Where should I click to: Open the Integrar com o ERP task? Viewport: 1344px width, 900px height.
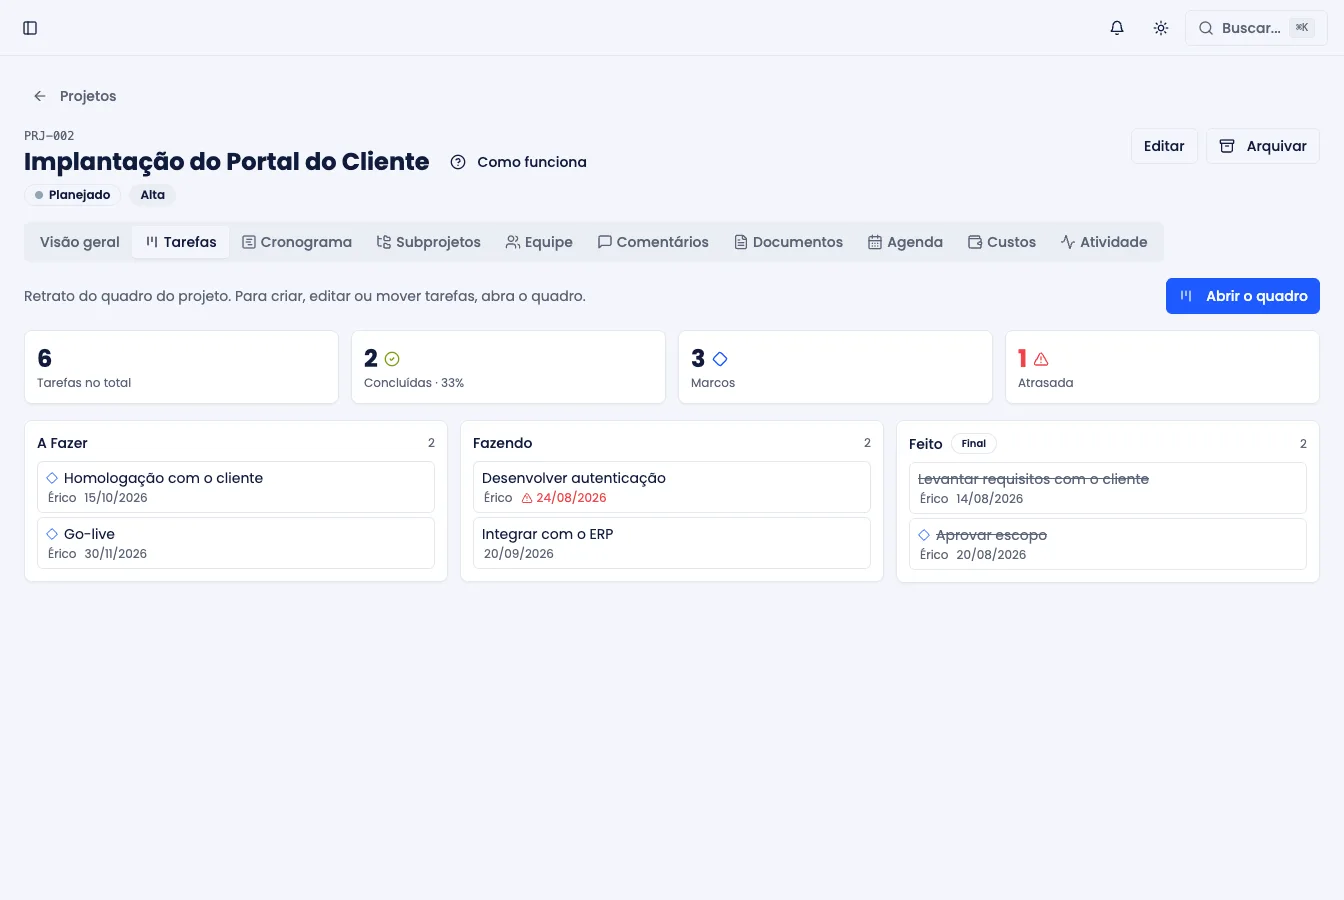coord(672,543)
